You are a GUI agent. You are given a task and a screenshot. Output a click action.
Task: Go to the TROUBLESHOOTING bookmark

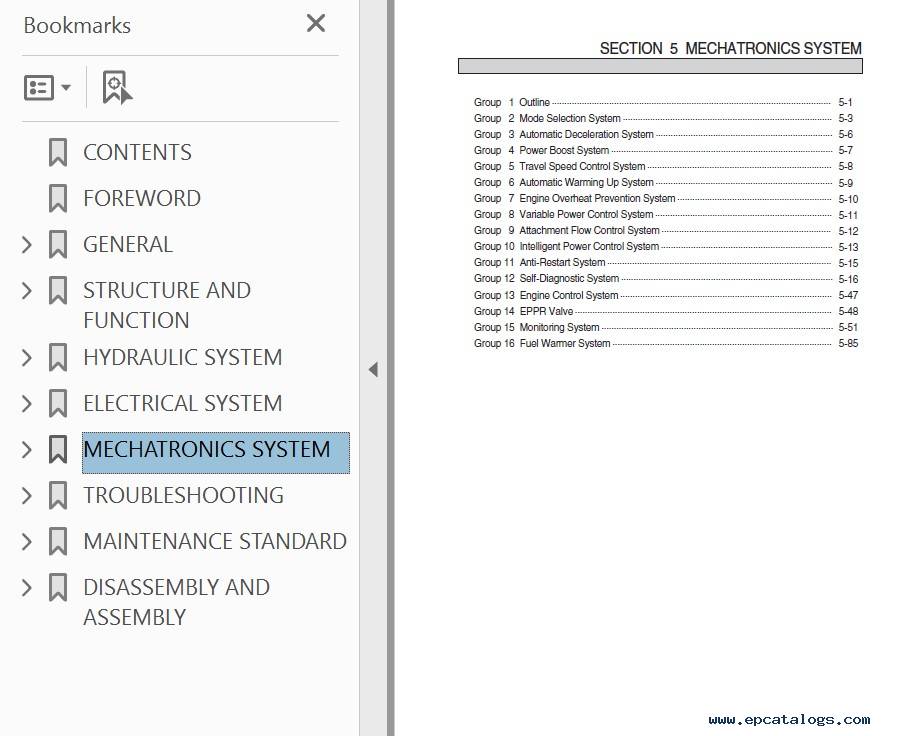pyautogui.click(x=183, y=495)
